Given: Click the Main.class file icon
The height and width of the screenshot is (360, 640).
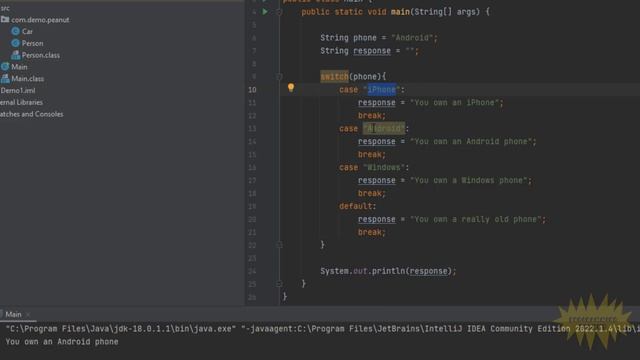Looking at the screenshot, I should pyautogui.click(x=5, y=79).
